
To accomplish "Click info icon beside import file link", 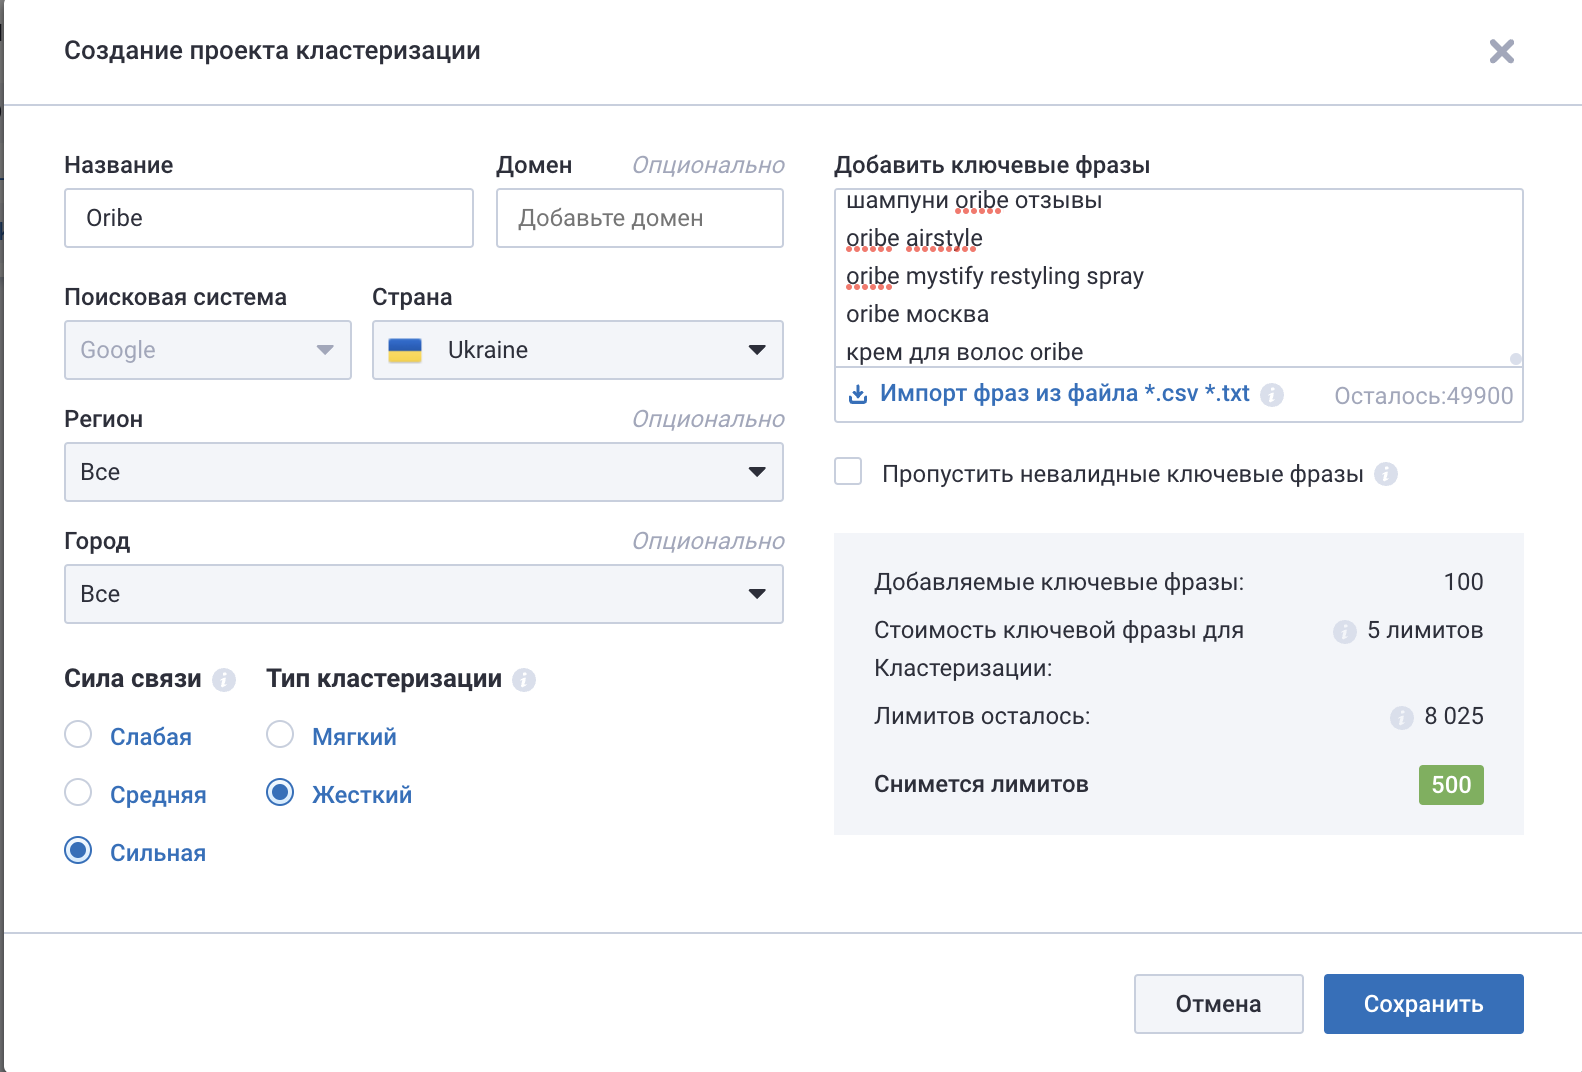I will (1272, 395).
